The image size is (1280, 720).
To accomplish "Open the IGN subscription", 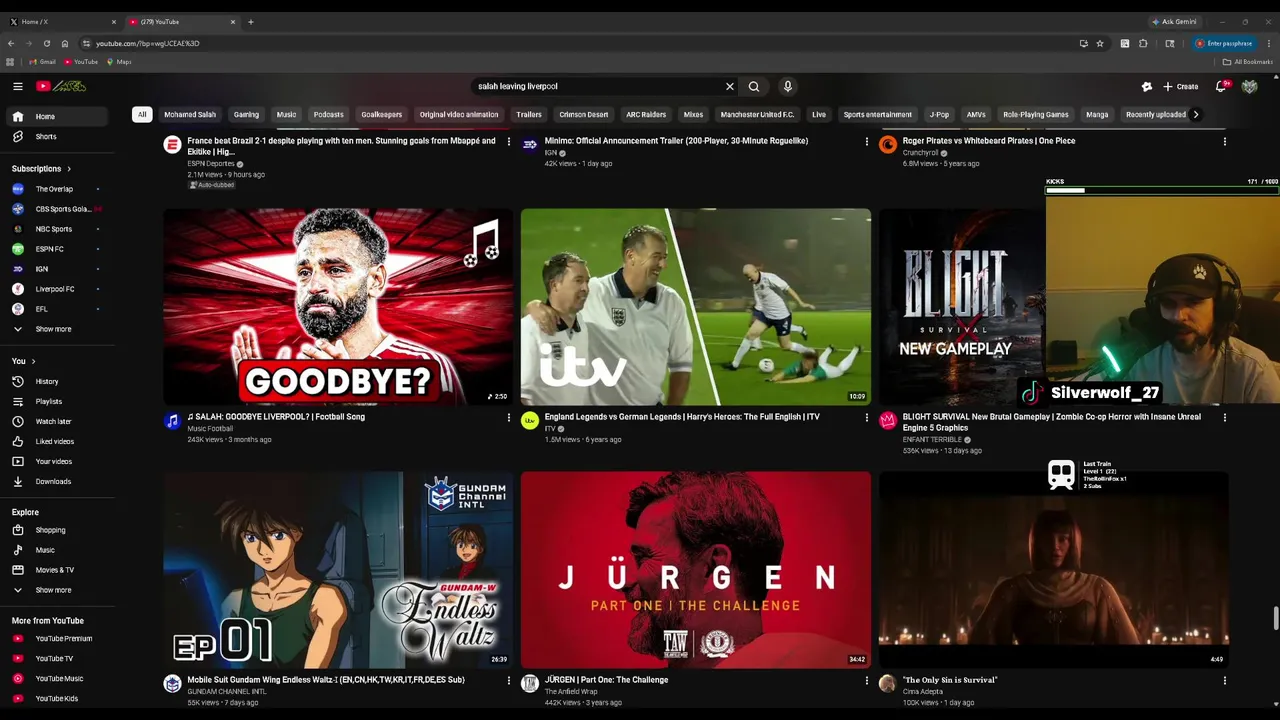I will pyautogui.click(x=58, y=269).
